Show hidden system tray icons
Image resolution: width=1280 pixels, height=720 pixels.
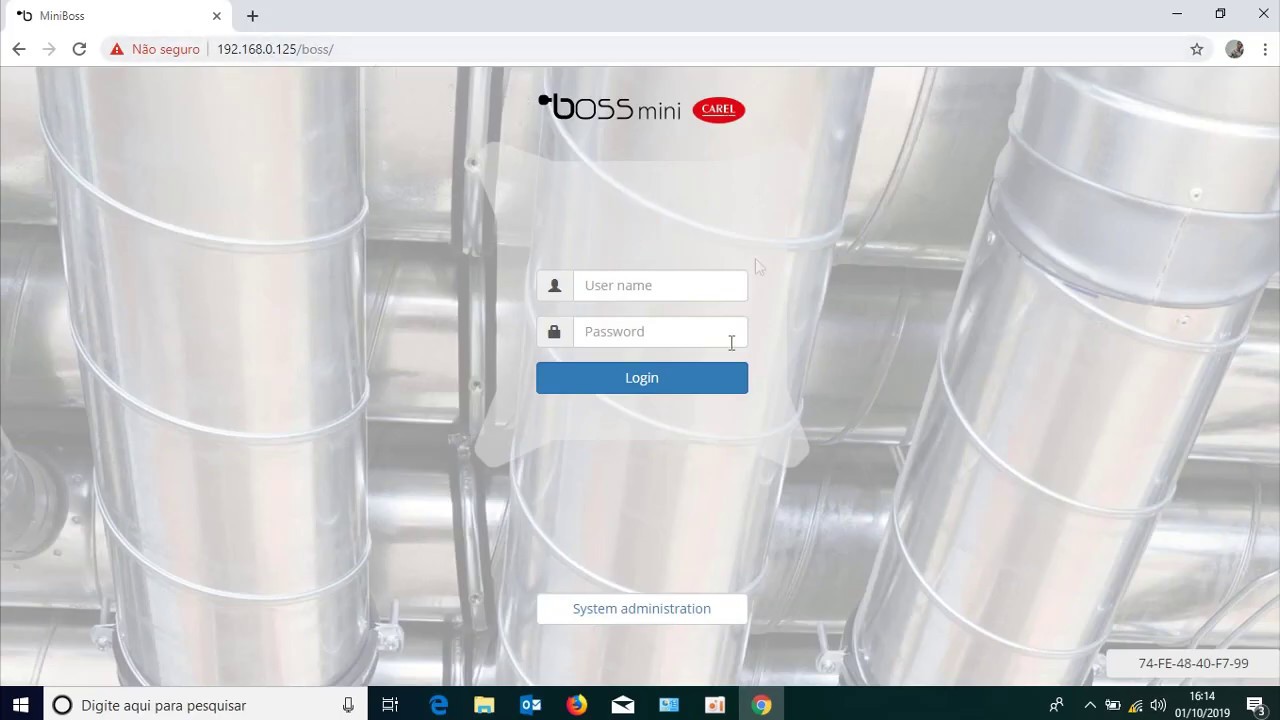[x=1090, y=705]
